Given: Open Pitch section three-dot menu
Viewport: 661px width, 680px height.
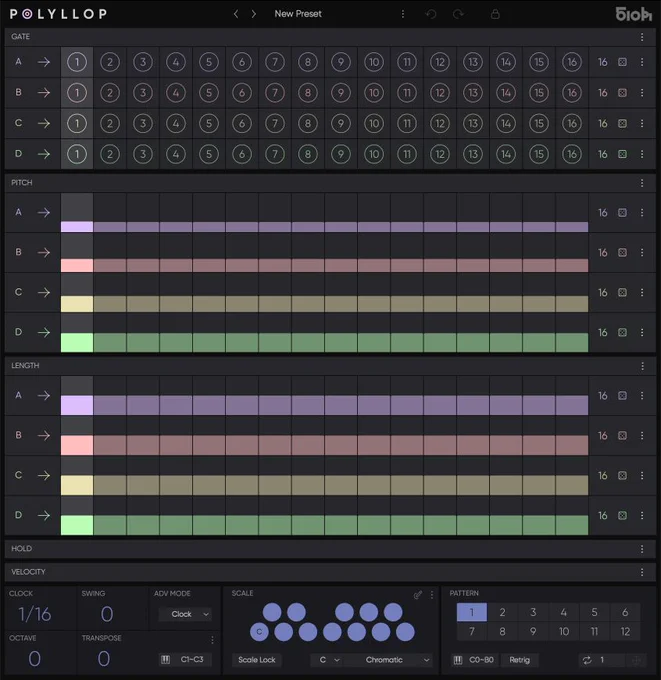Looking at the screenshot, I should coord(642,183).
